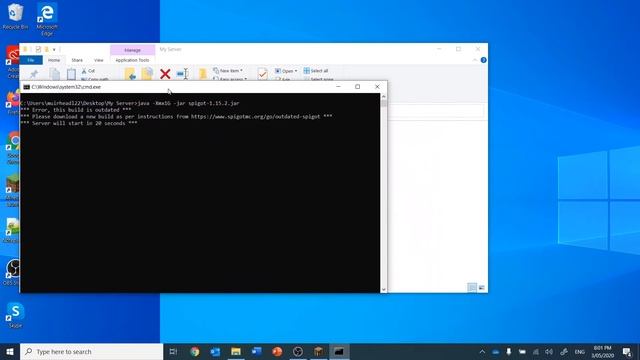
Task: Open the Recycle Bin desktop icon
Action: (16, 16)
